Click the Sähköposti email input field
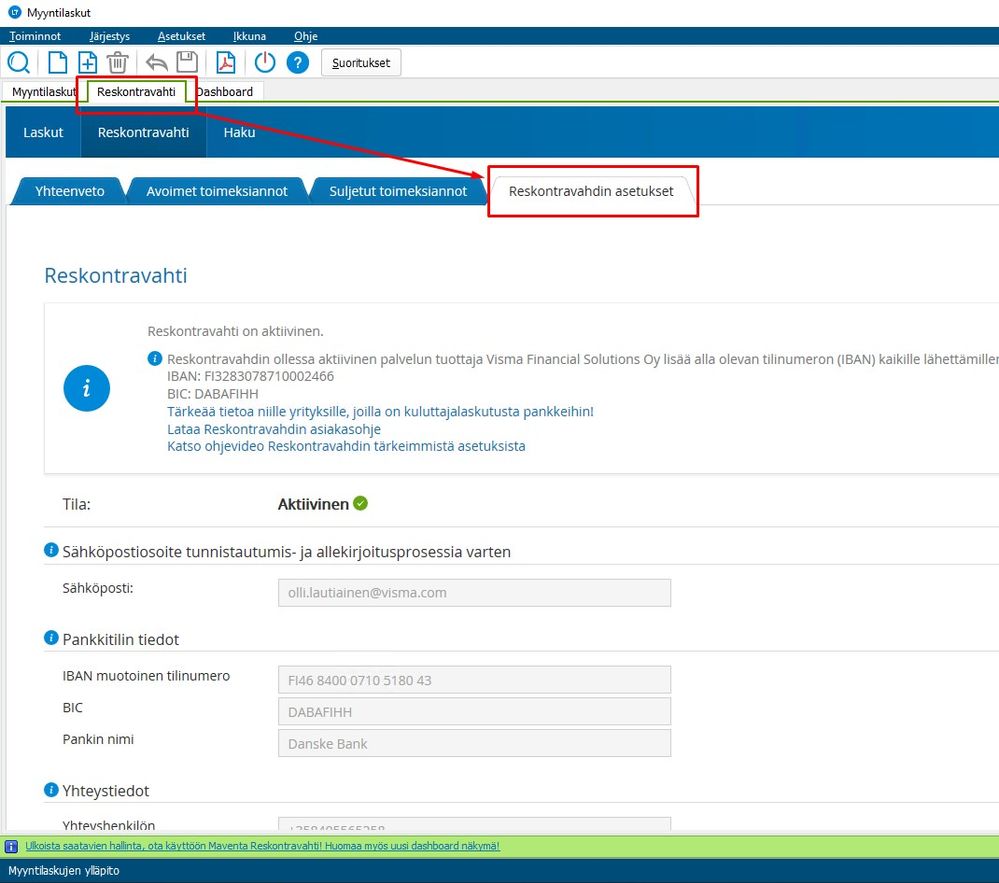This screenshot has height=883, width=999. (475, 592)
